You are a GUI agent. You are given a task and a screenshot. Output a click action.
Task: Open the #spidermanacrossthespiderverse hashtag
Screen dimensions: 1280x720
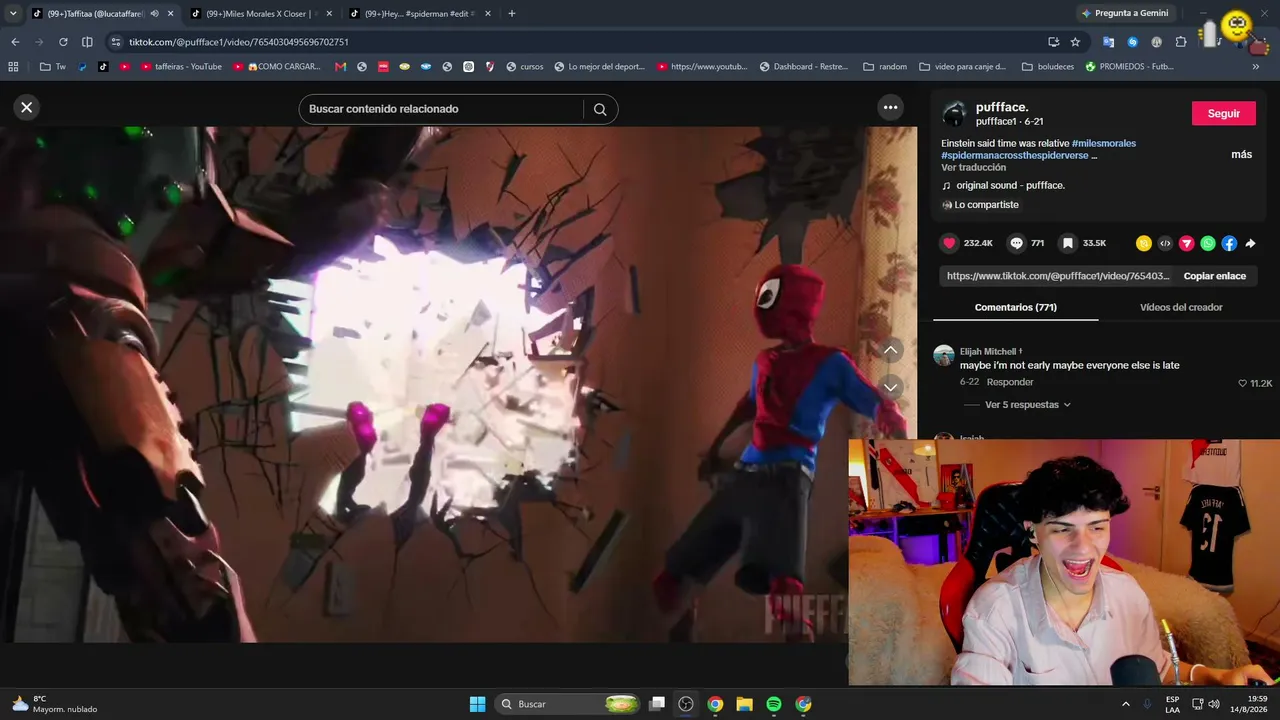coord(1014,156)
